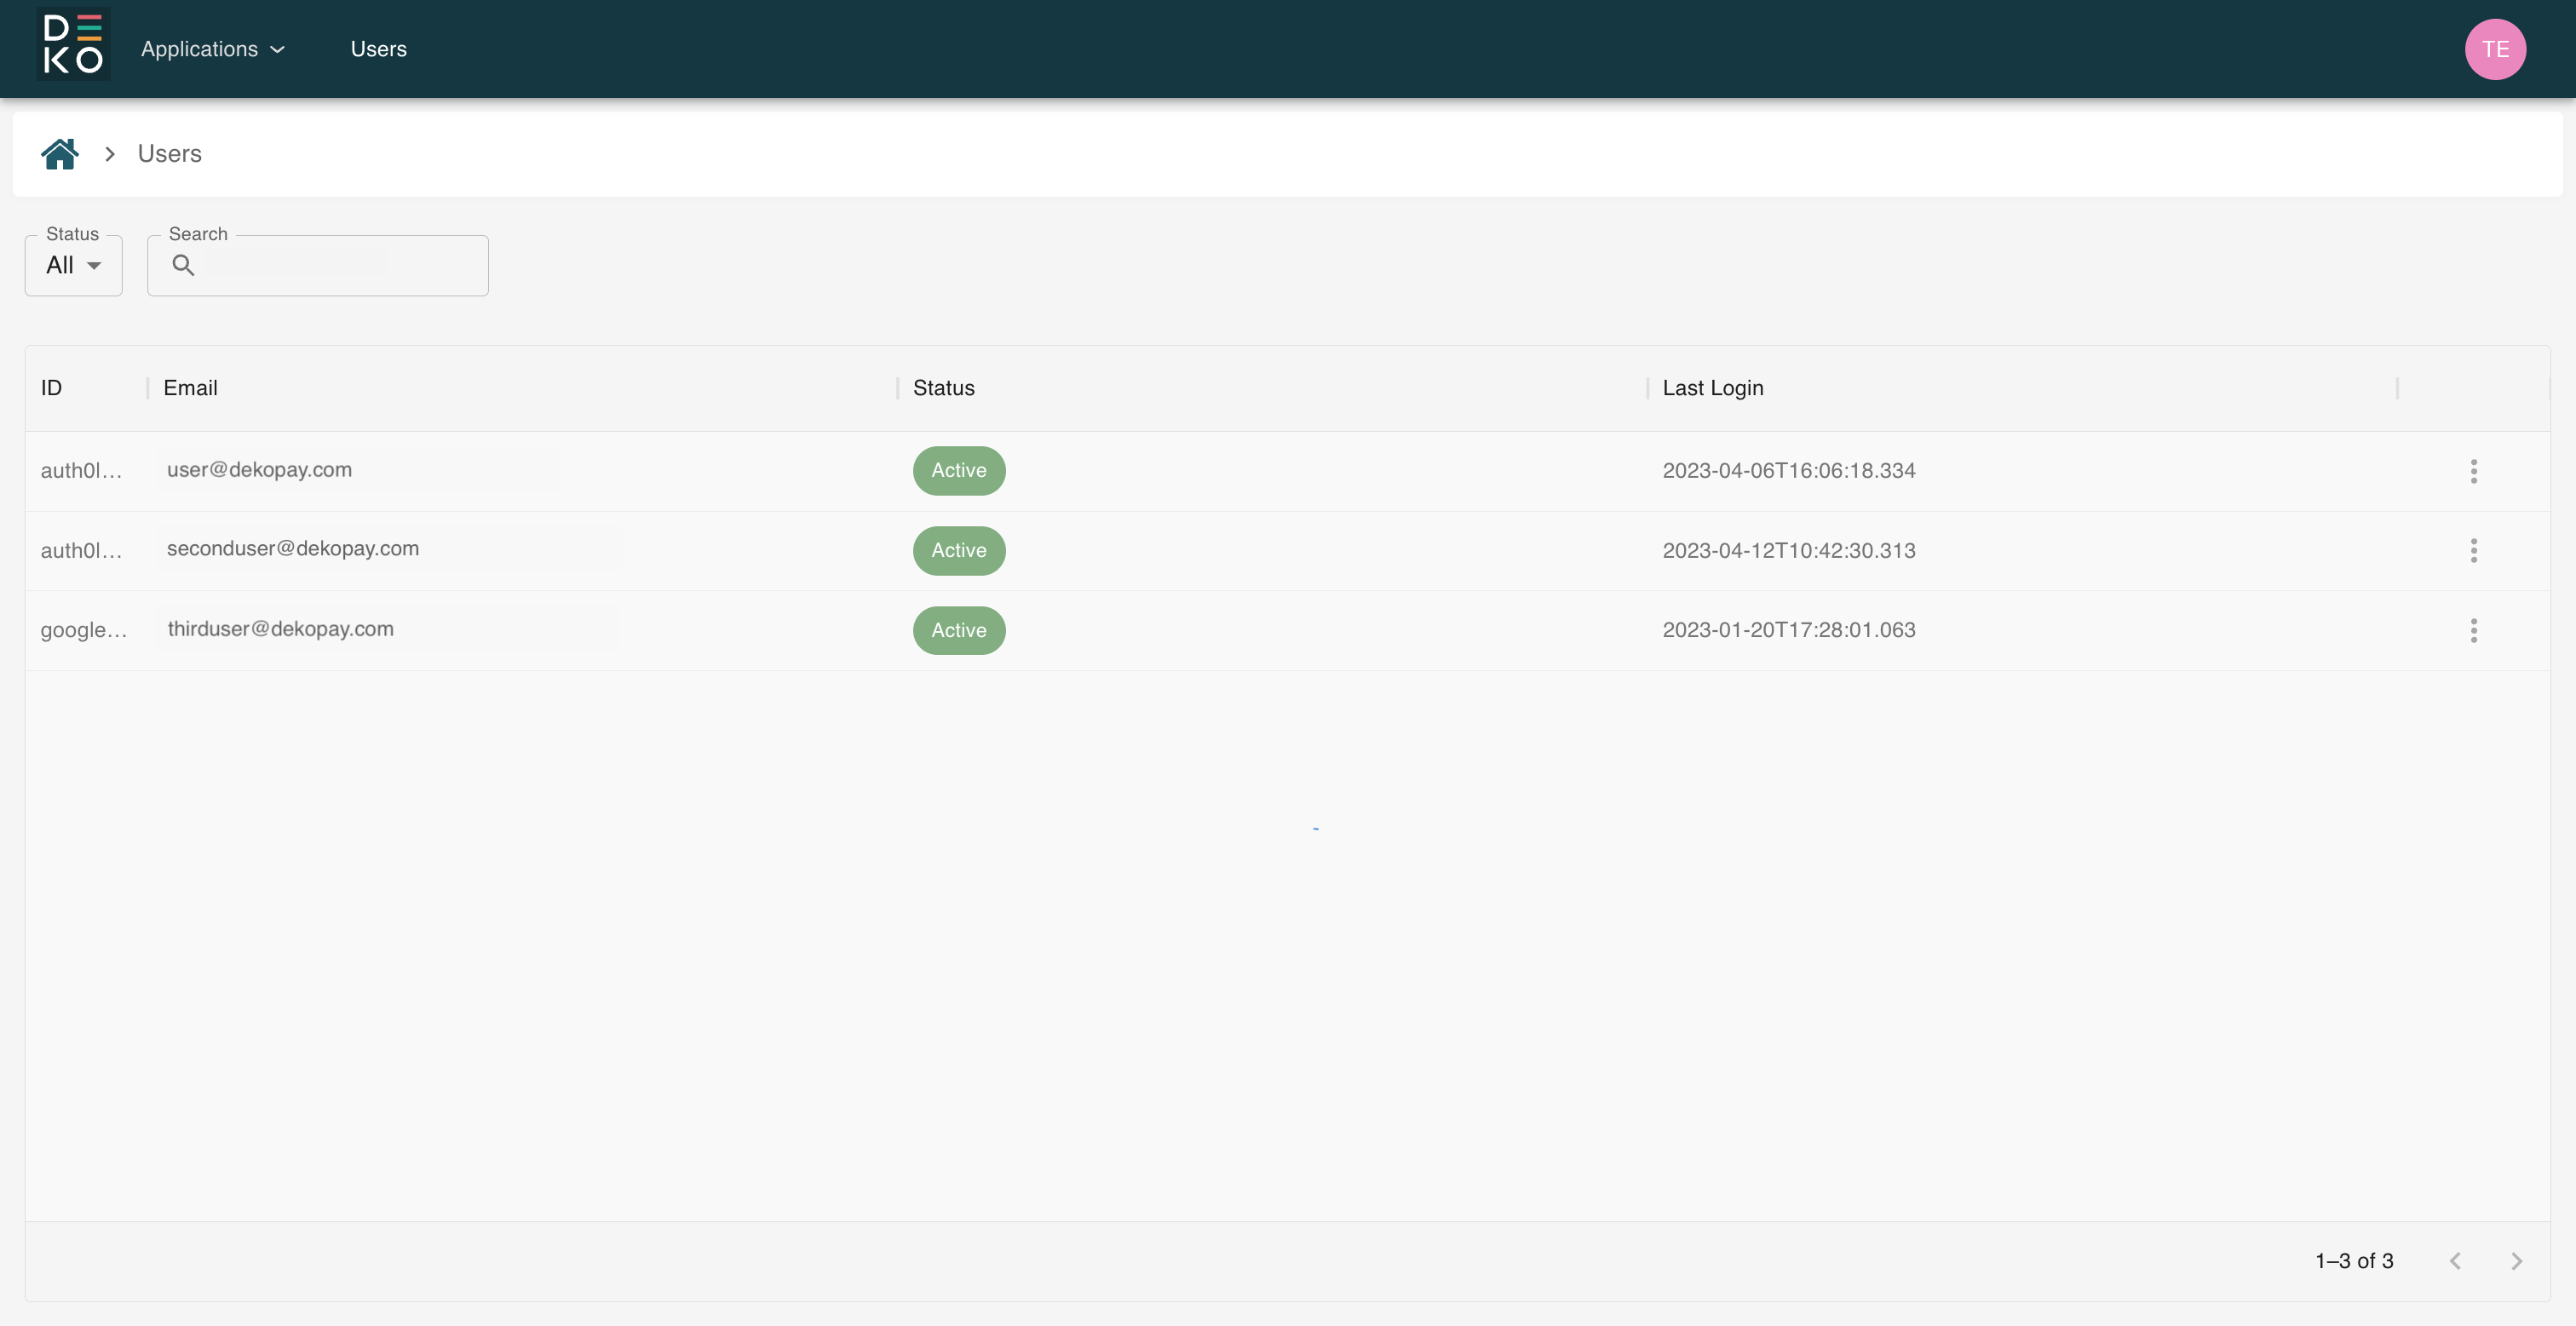
Task: Open the Status filter dropdown
Action: (x=73, y=266)
